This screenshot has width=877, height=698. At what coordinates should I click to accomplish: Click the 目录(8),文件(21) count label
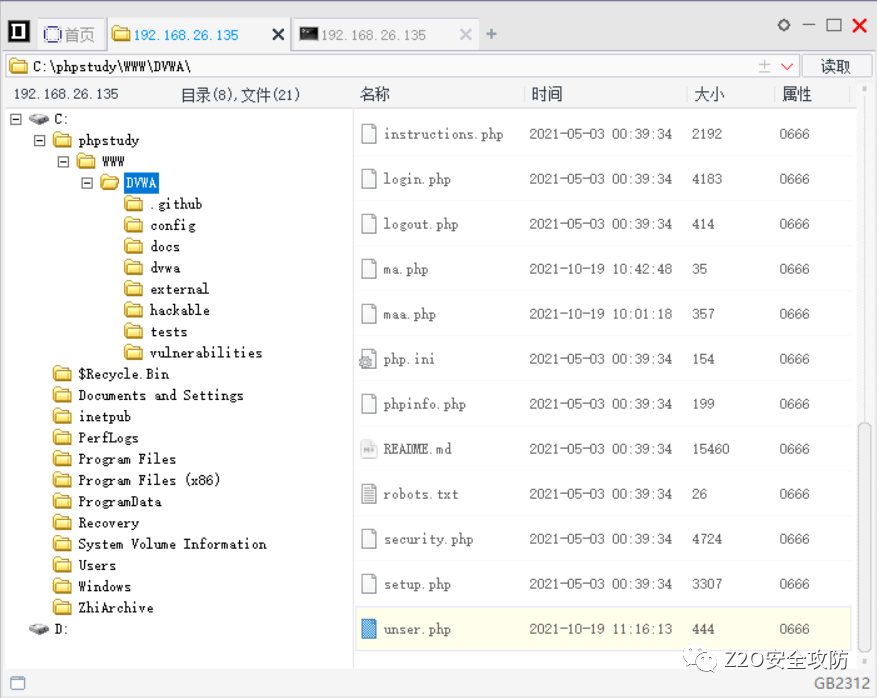click(x=241, y=95)
